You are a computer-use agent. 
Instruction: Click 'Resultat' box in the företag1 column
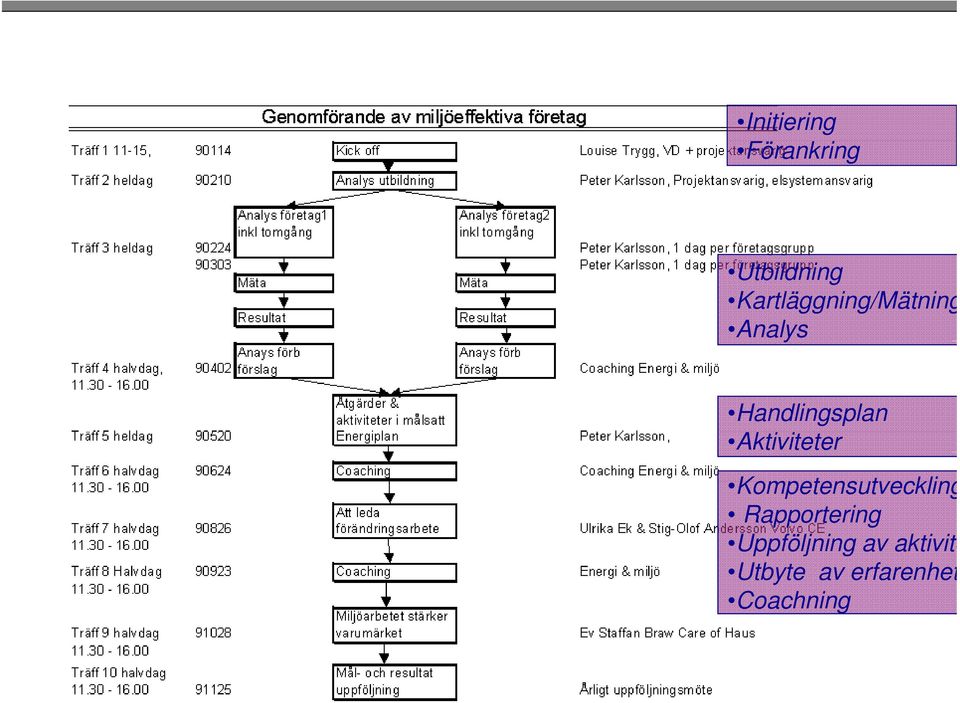coord(284,318)
